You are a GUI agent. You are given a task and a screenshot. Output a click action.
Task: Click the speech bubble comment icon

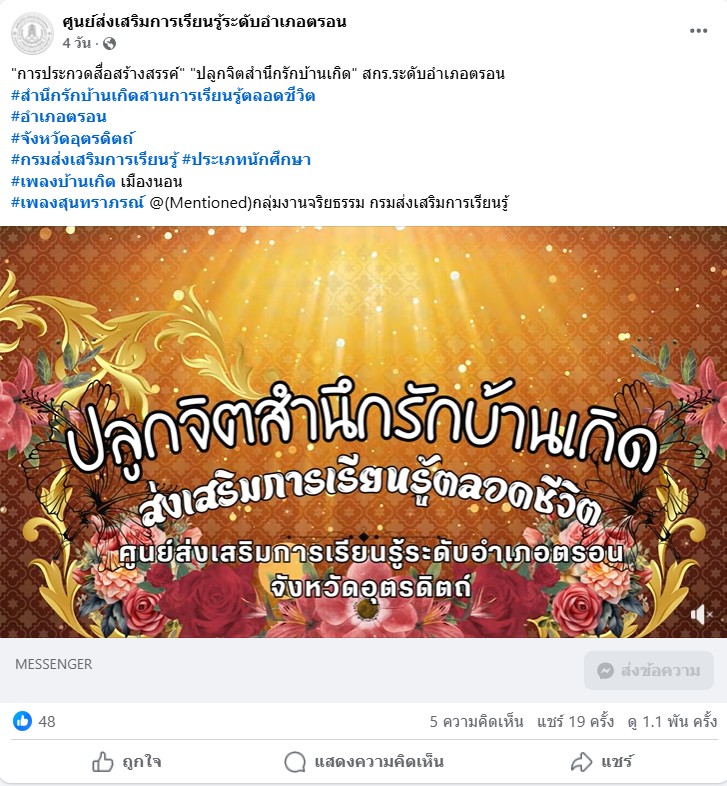295,762
